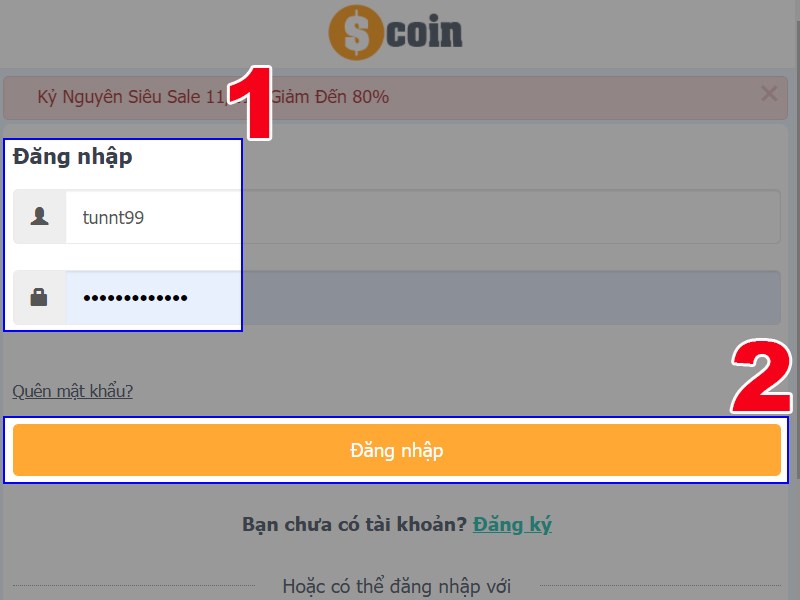Image resolution: width=800 pixels, height=600 pixels.
Task: Focus the username field containing tunnt99
Action: point(422,217)
